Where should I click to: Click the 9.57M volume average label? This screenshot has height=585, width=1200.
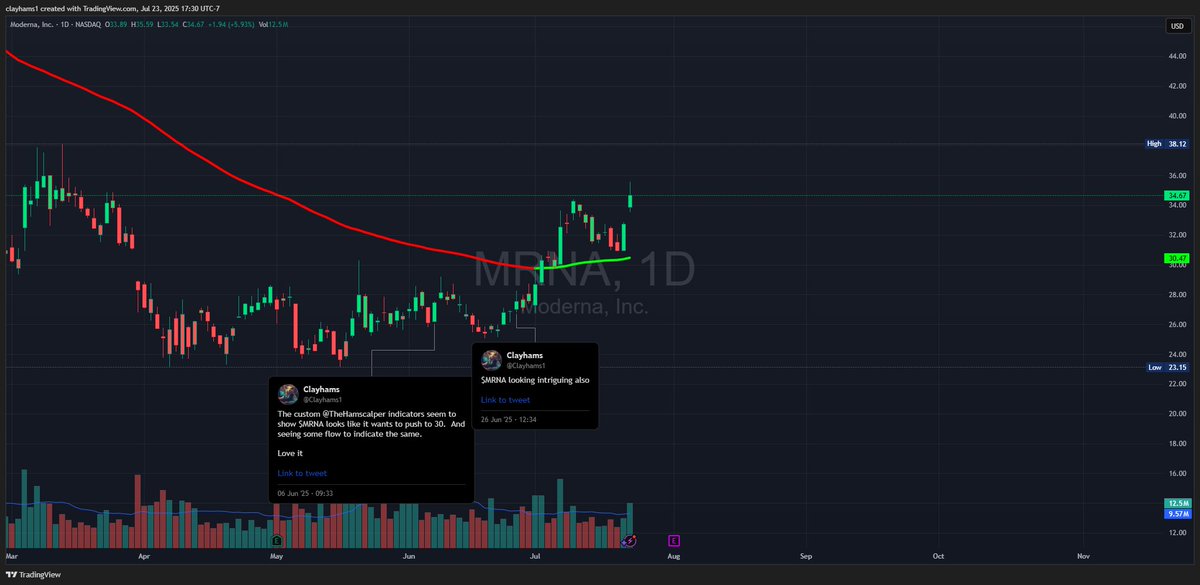(1177, 513)
